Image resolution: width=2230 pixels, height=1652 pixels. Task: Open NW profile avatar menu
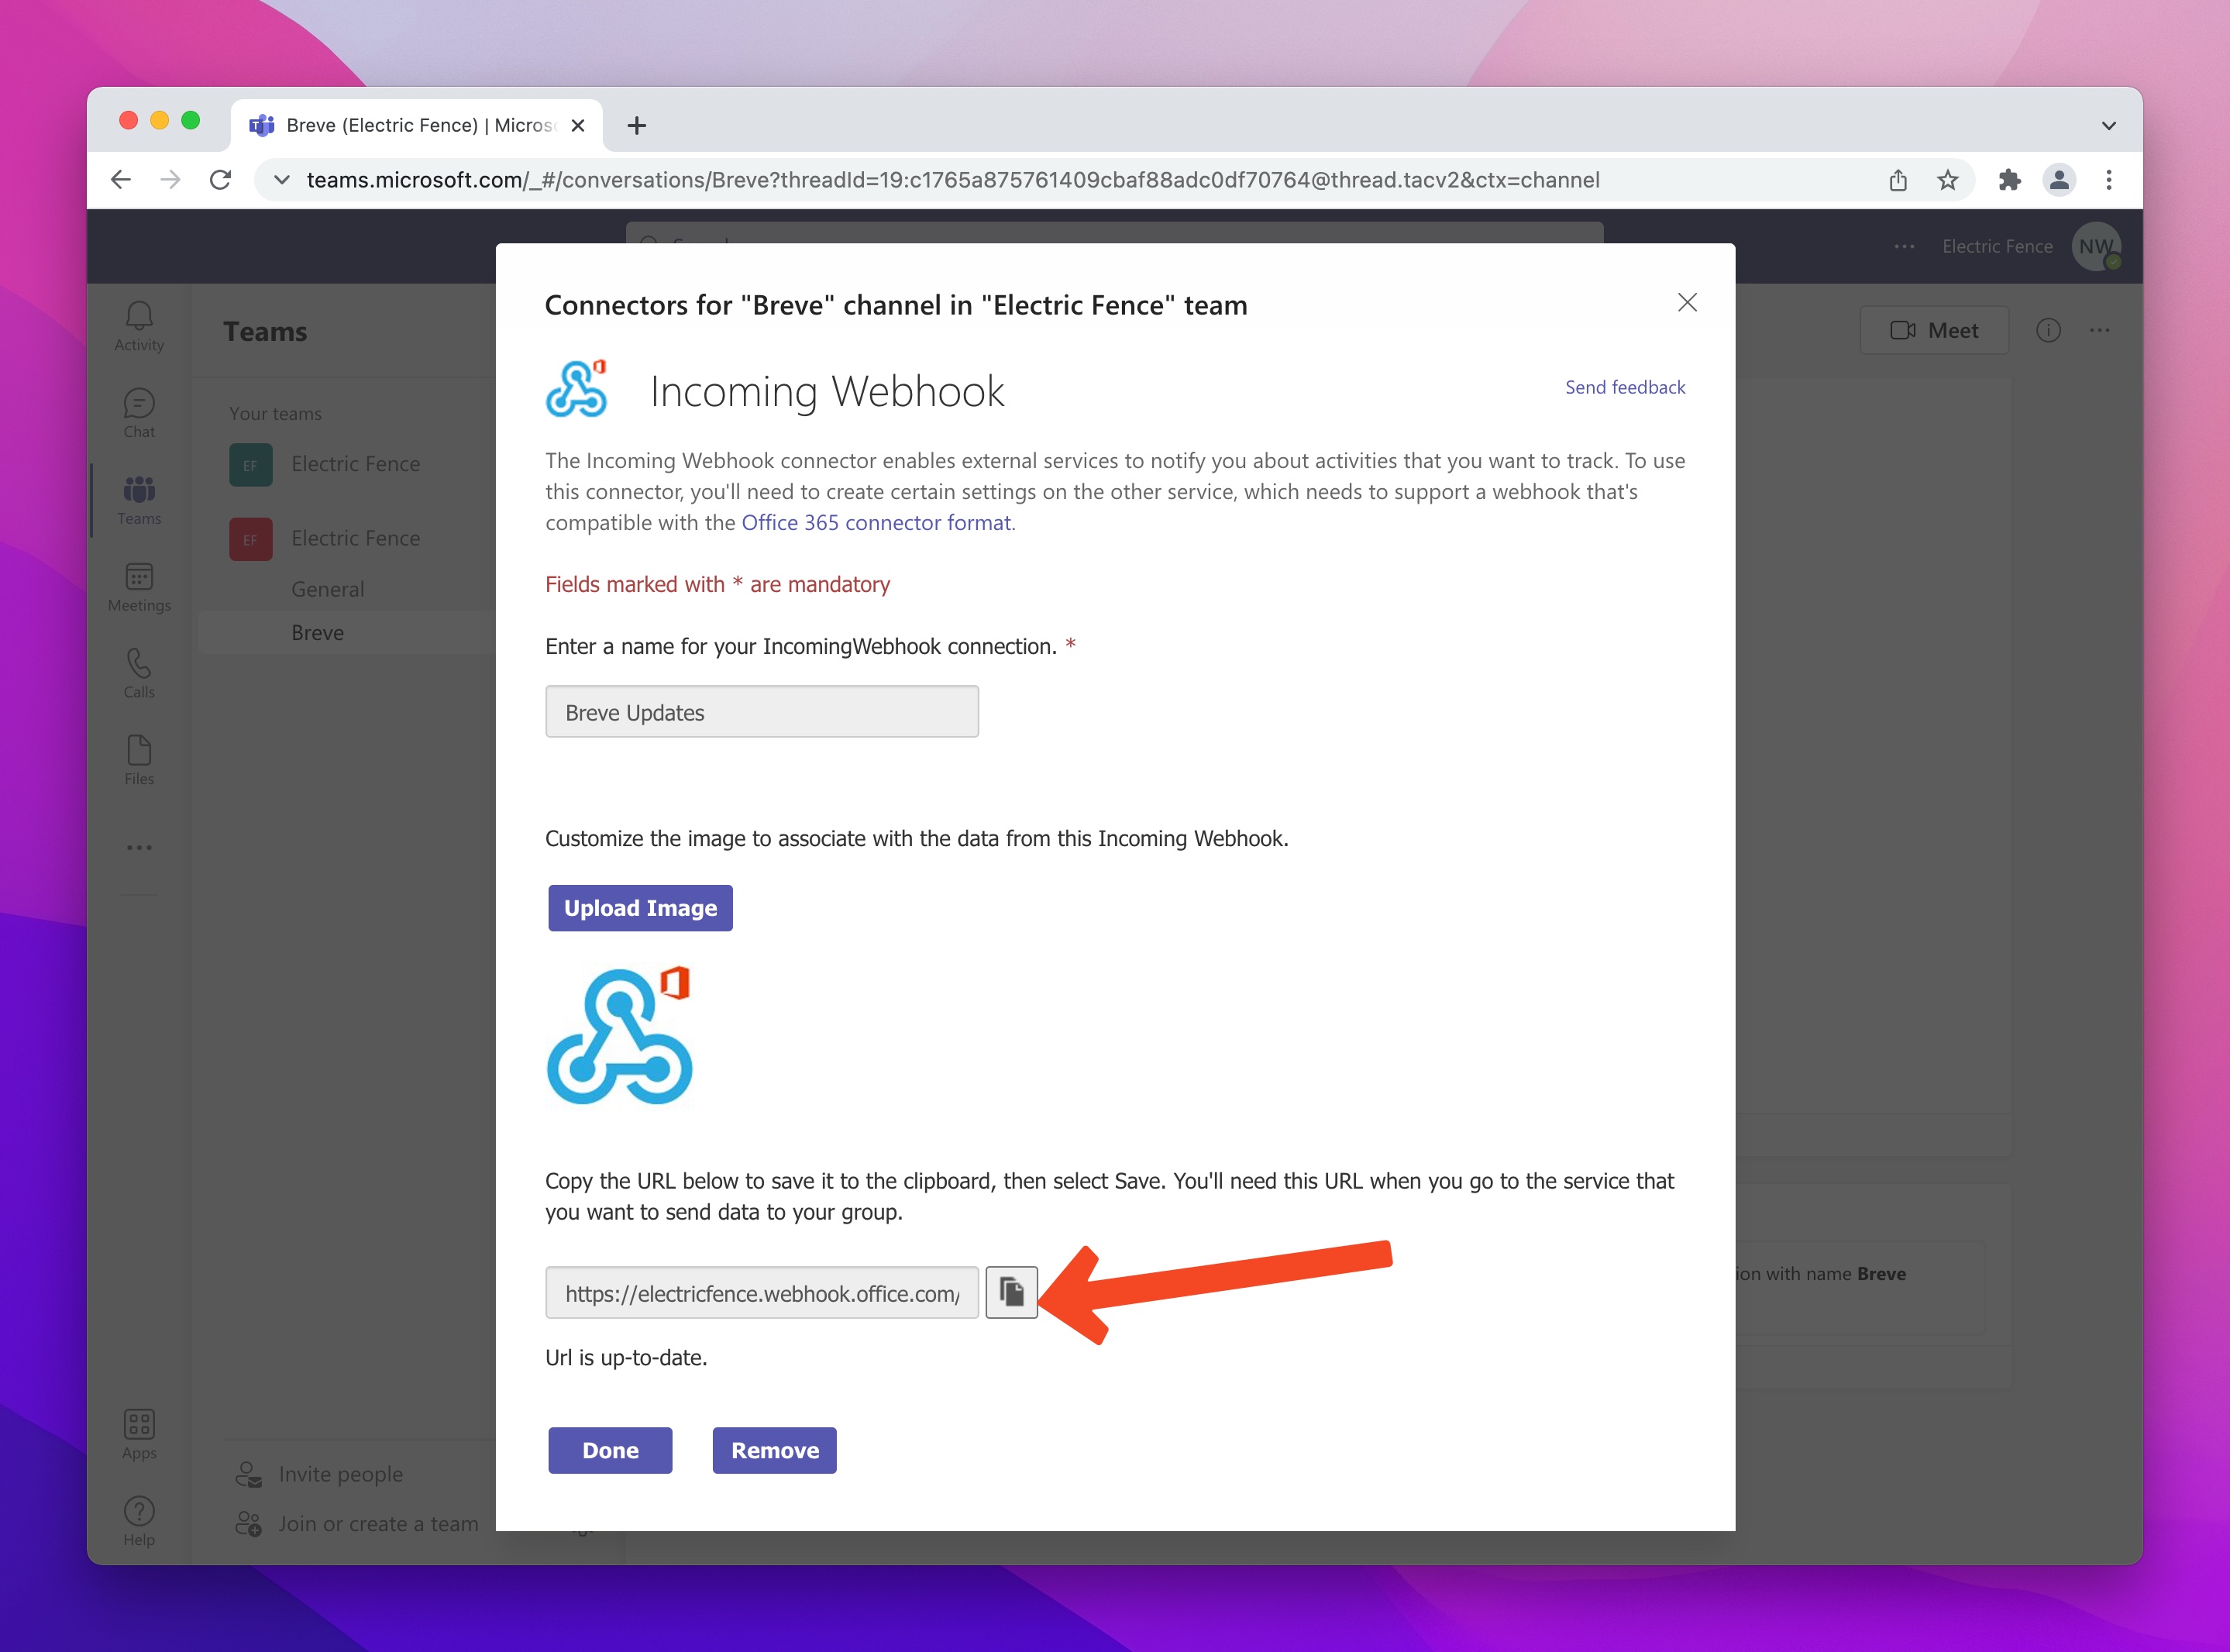[x=2096, y=246]
